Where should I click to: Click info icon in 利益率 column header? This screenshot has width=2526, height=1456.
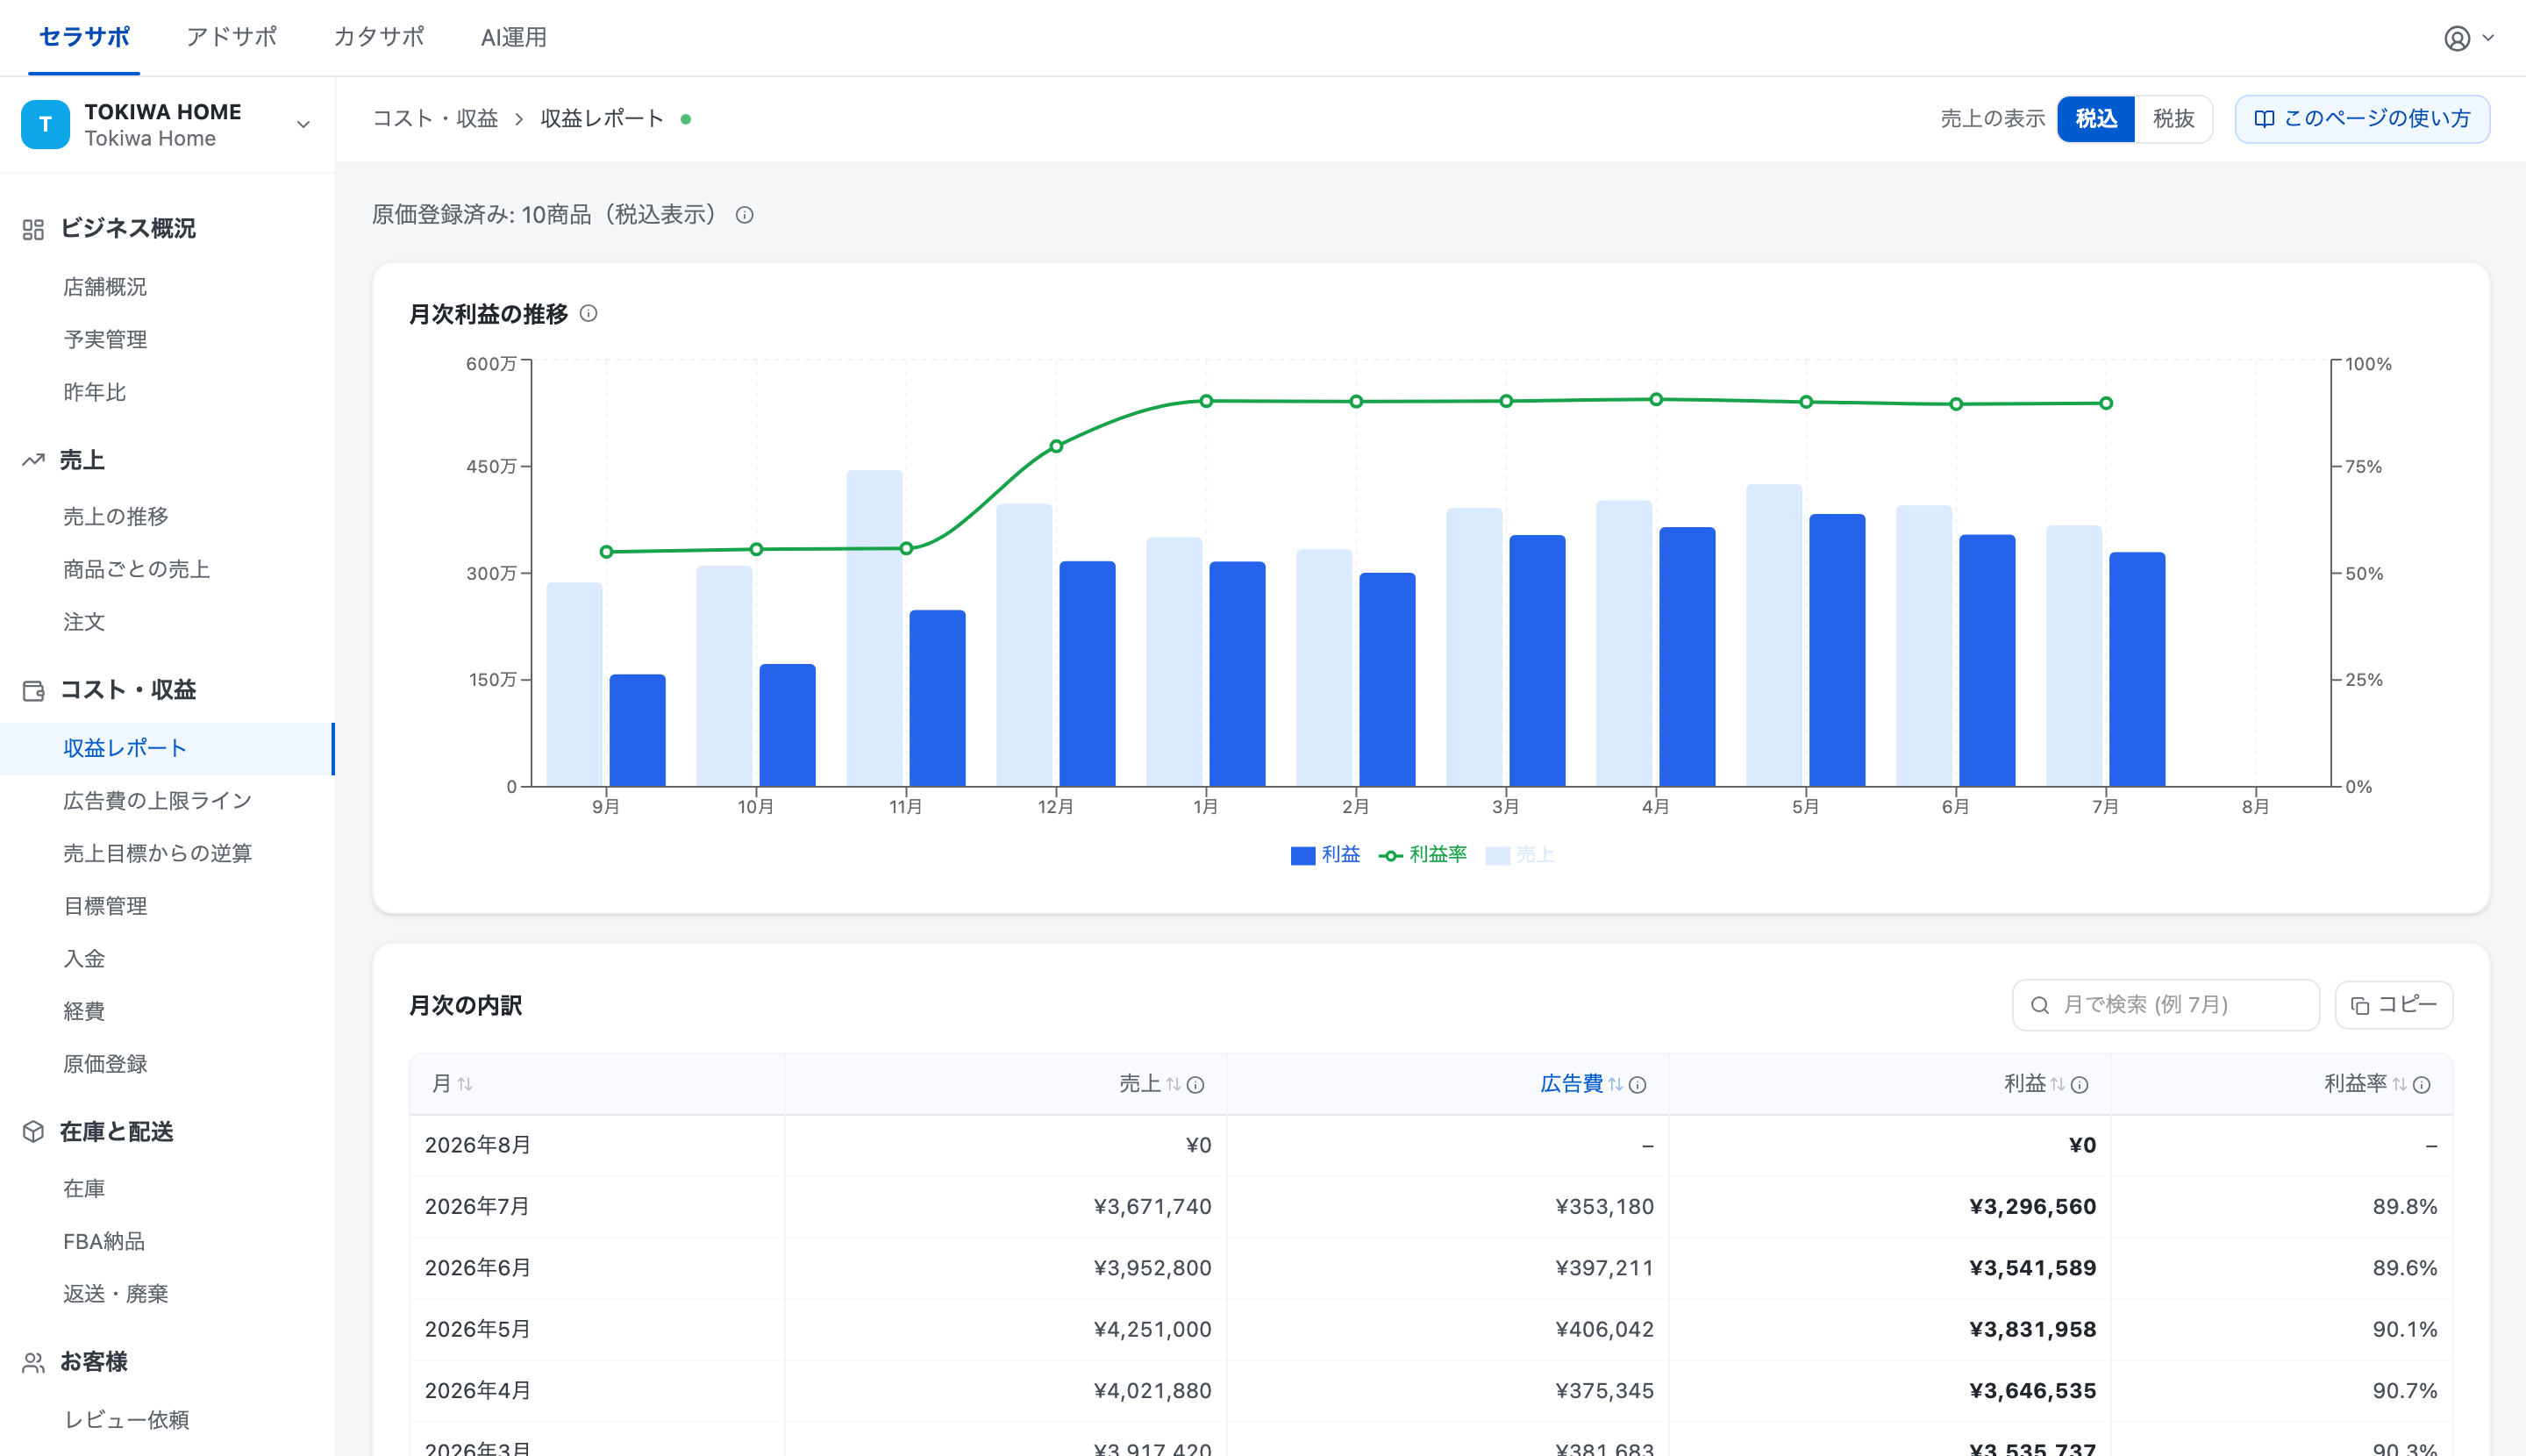tap(2421, 1085)
